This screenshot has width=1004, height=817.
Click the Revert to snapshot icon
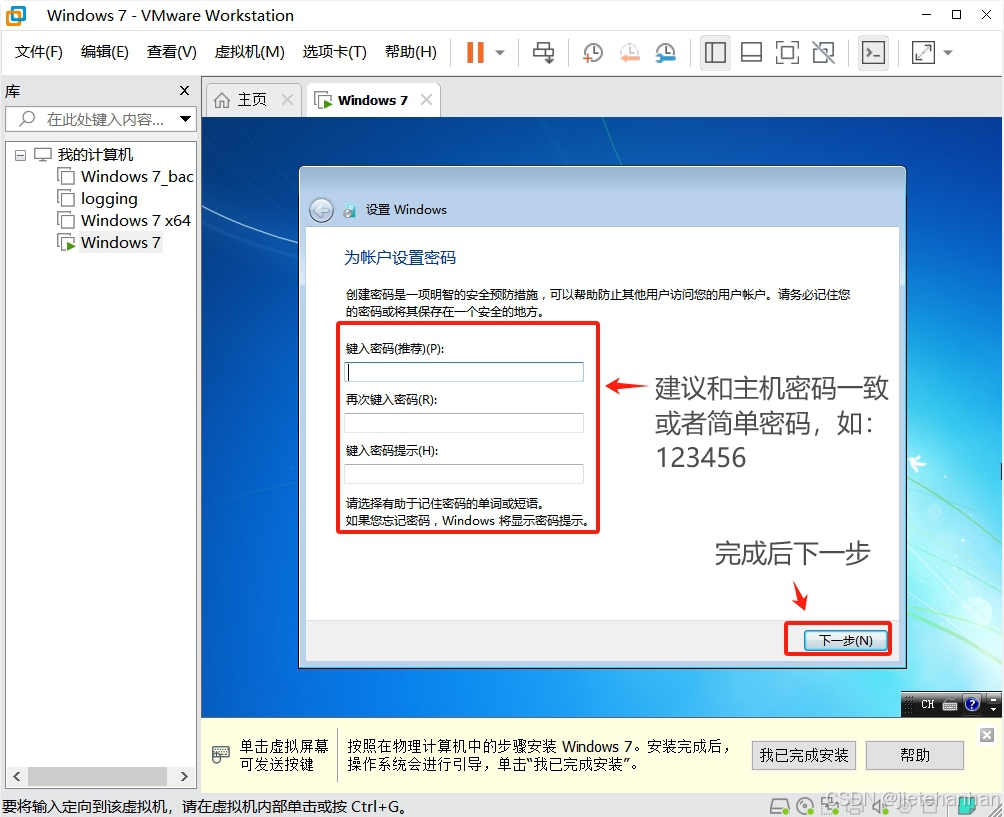pyautogui.click(x=629, y=53)
